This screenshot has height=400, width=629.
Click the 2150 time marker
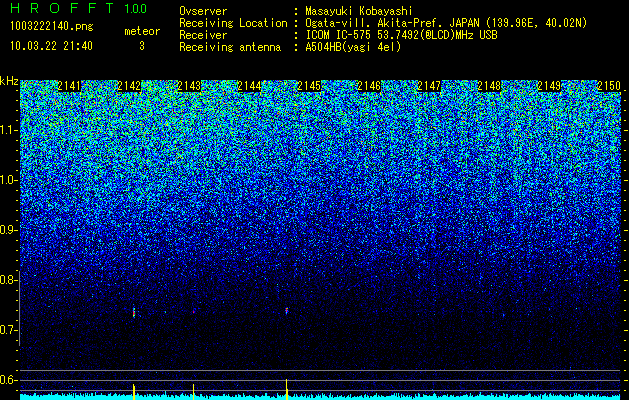click(609, 86)
